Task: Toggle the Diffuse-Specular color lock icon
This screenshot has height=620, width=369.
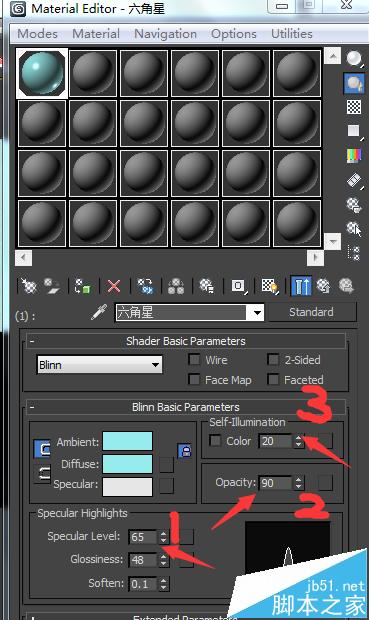Action: [42, 473]
